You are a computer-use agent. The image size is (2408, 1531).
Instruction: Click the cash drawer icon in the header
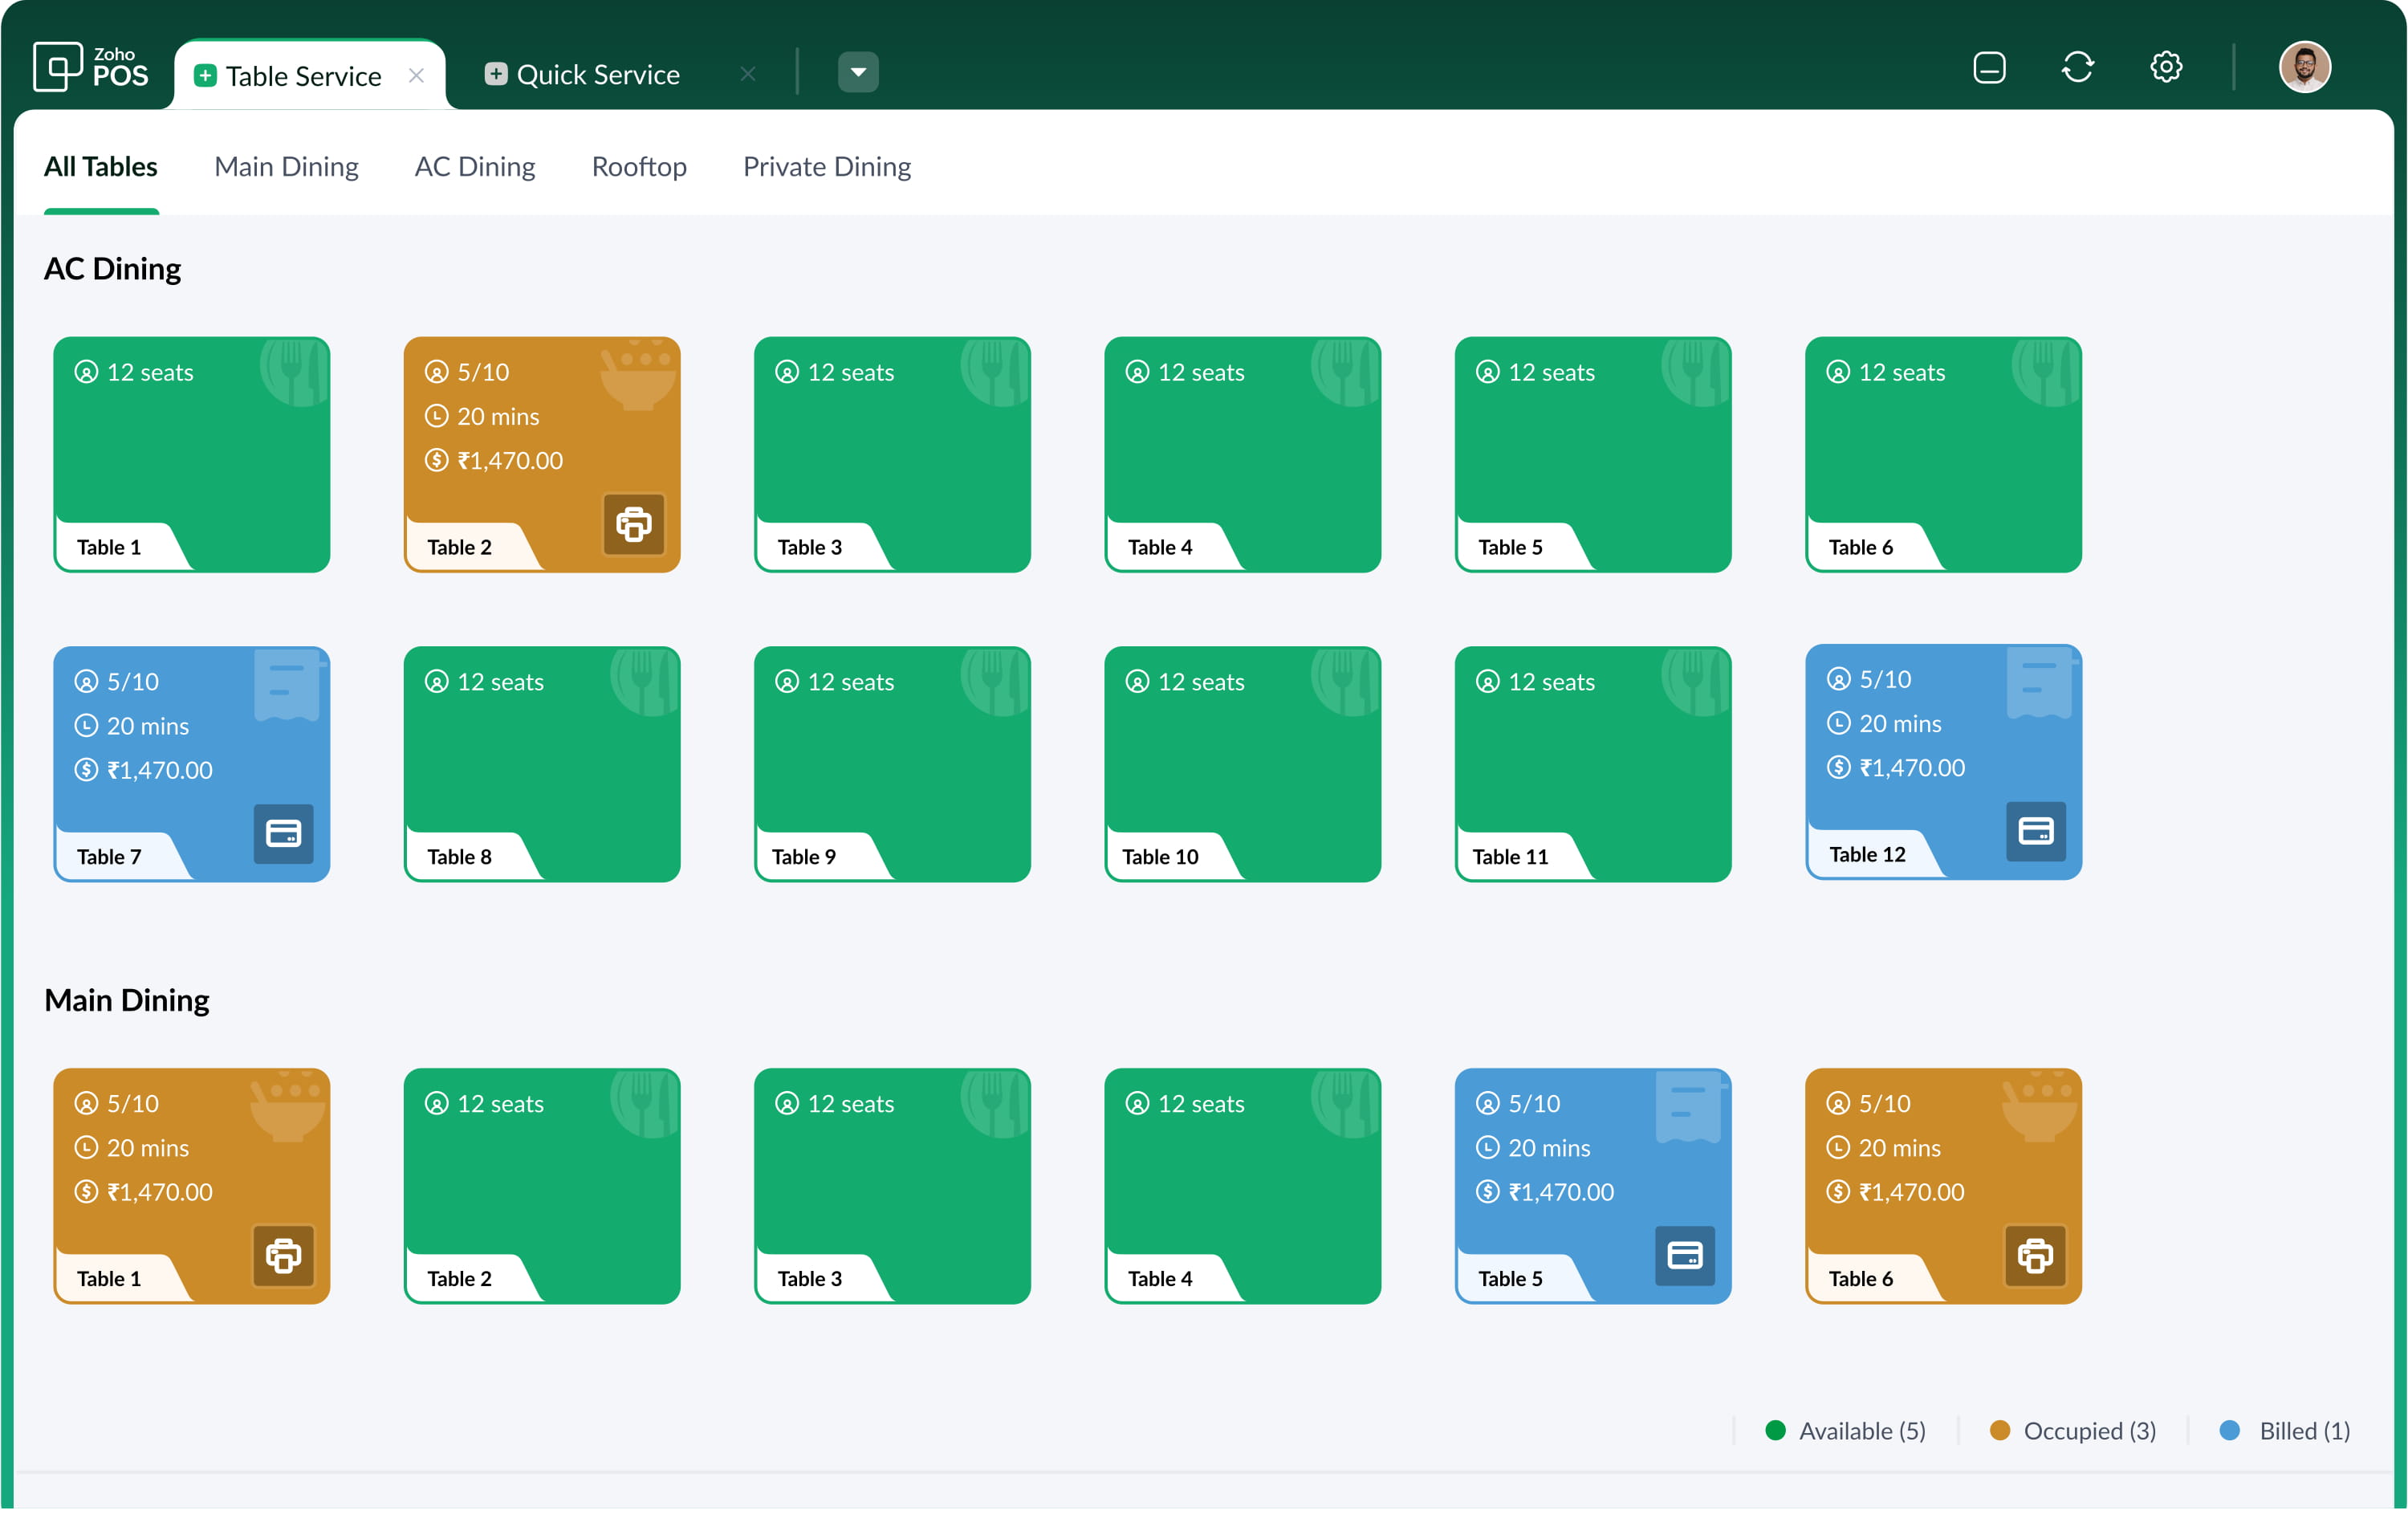click(x=1989, y=68)
